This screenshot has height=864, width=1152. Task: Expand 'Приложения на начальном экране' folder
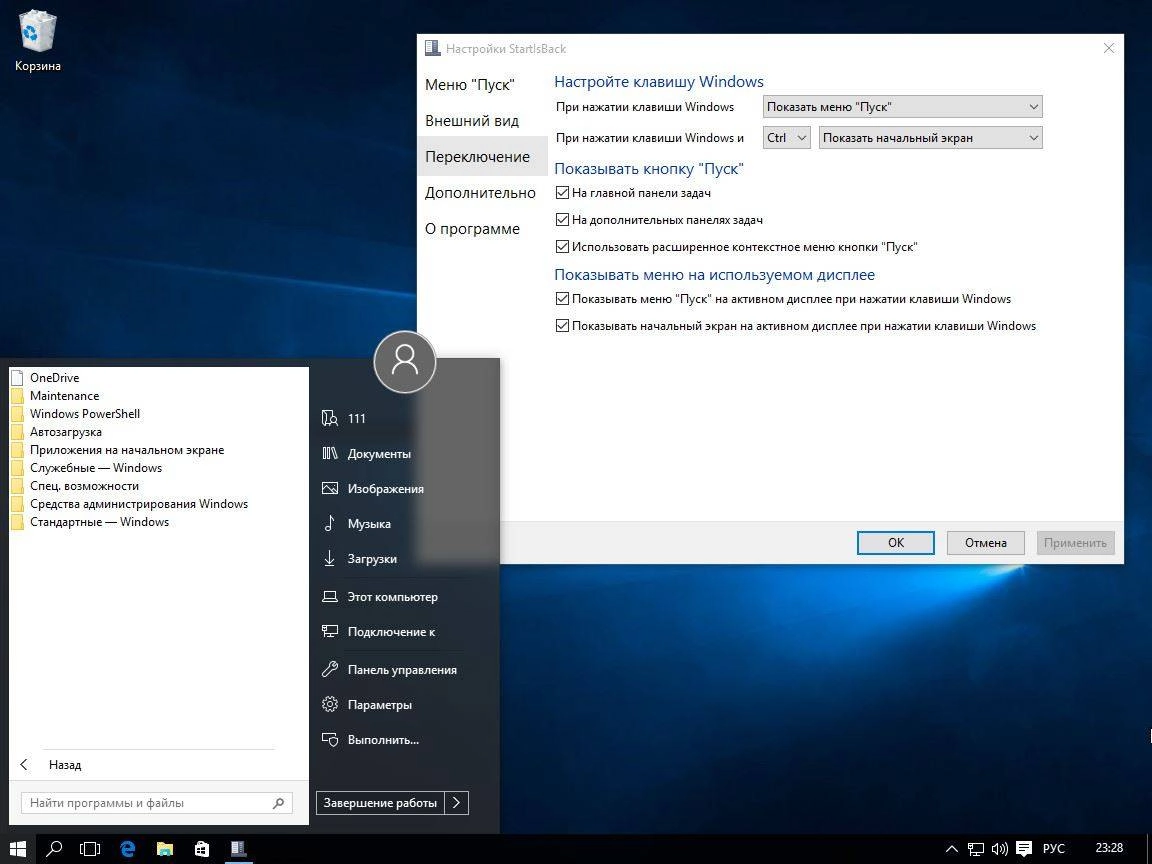[126, 450]
